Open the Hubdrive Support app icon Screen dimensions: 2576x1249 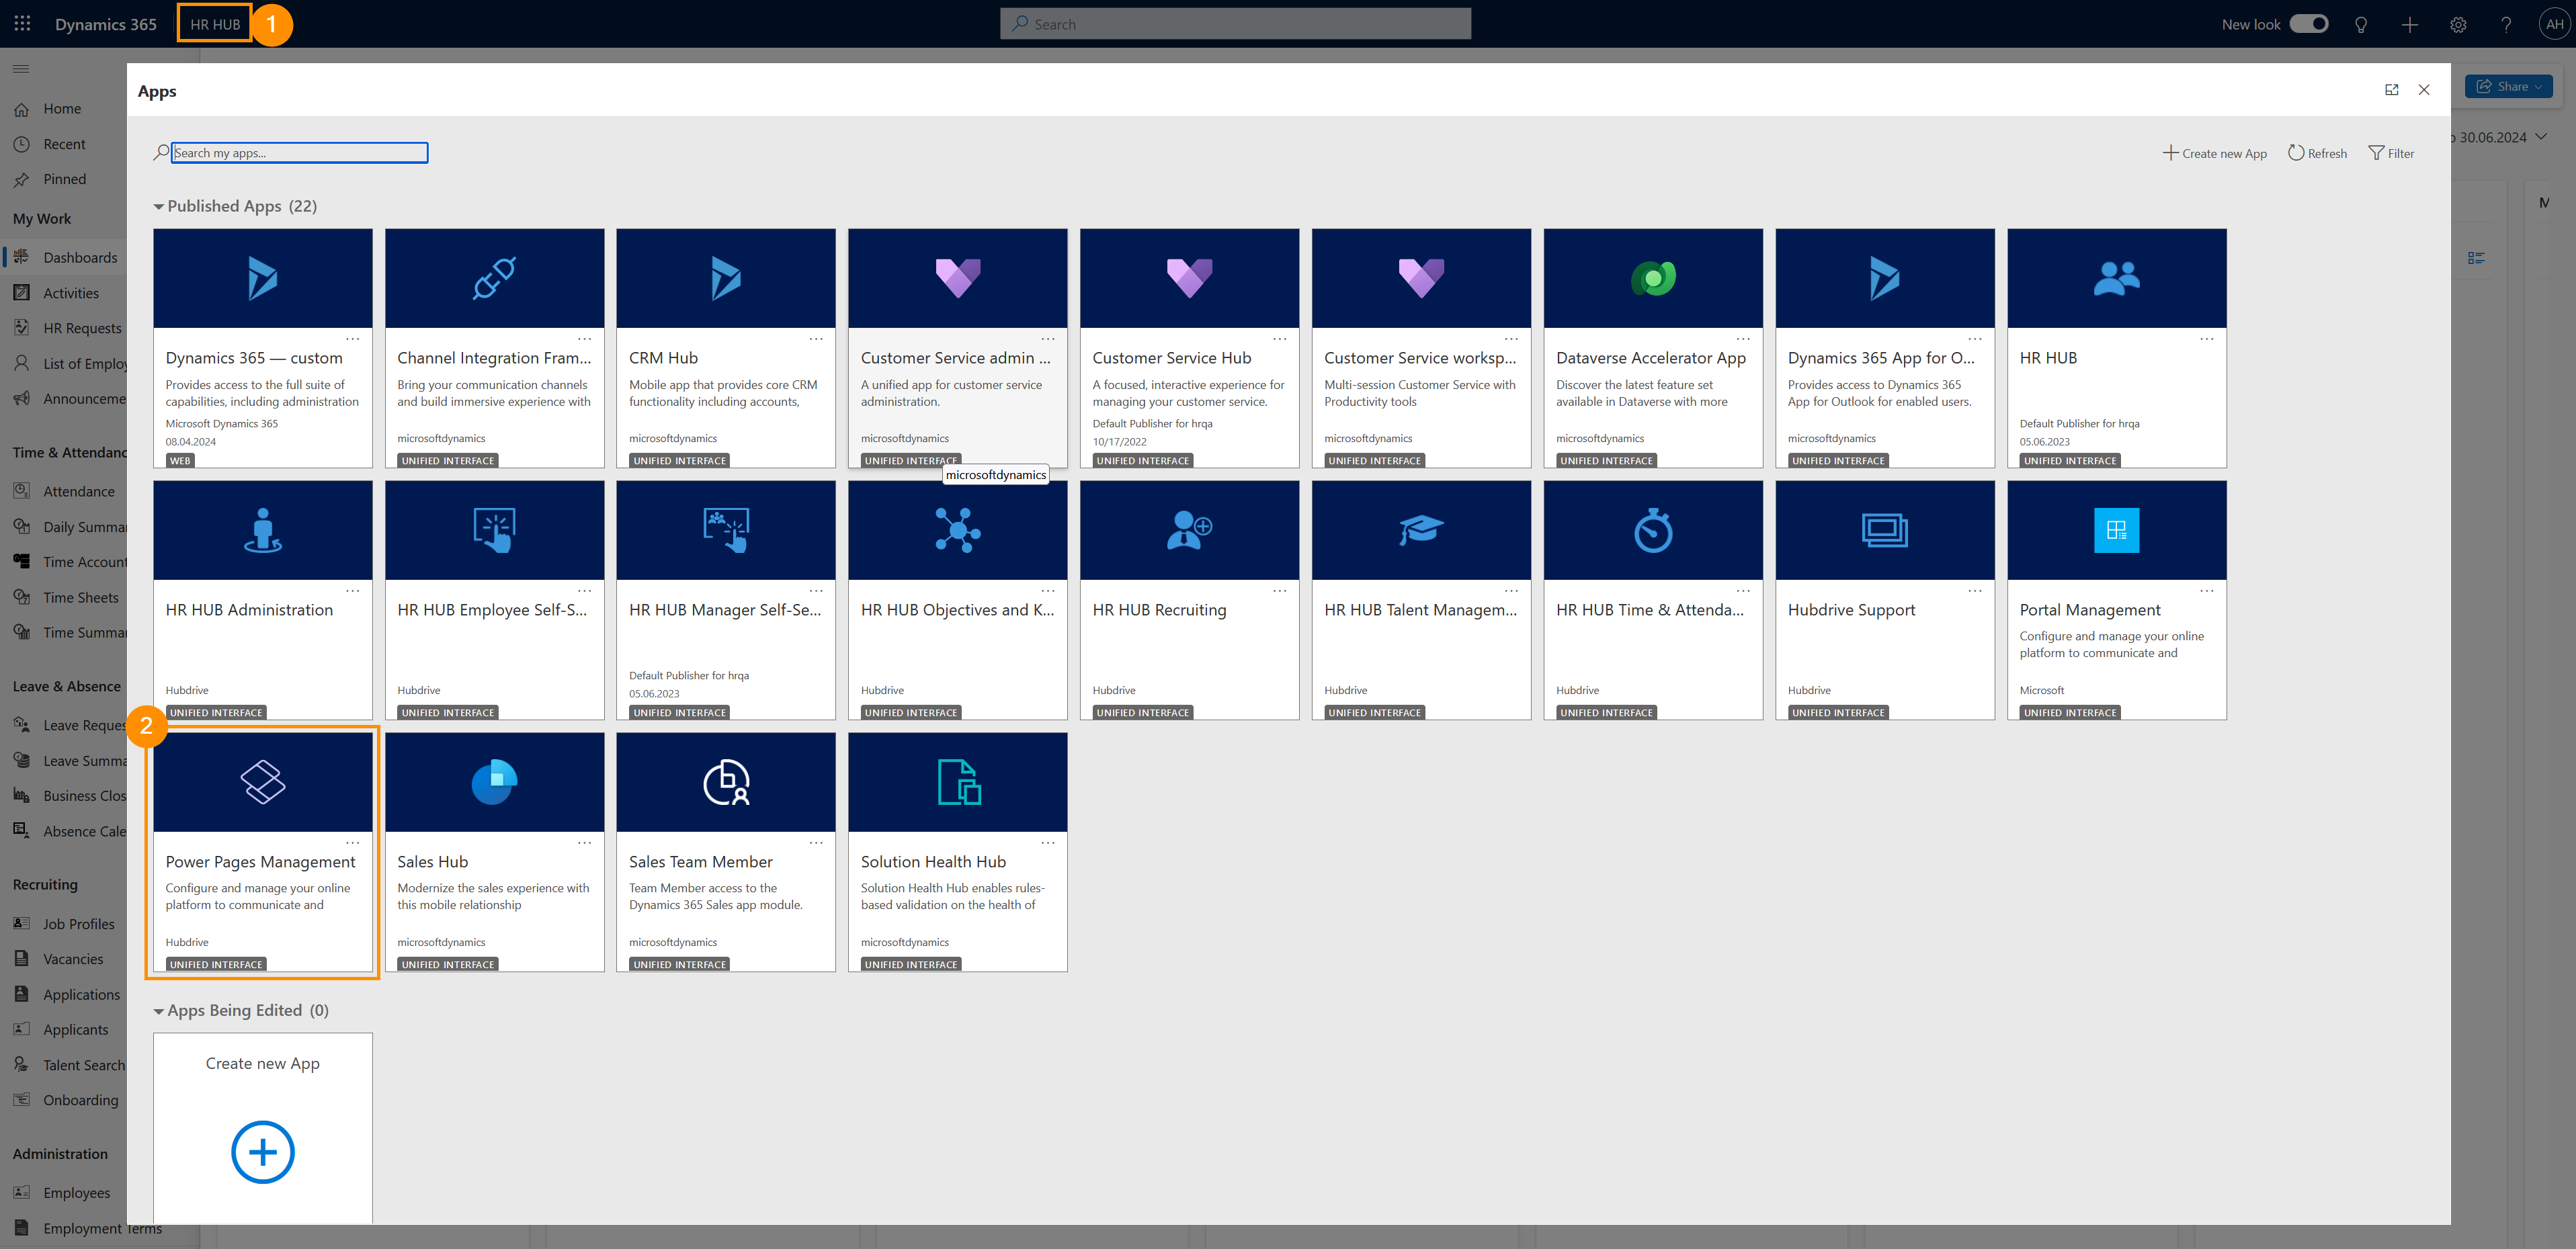coord(1885,530)
